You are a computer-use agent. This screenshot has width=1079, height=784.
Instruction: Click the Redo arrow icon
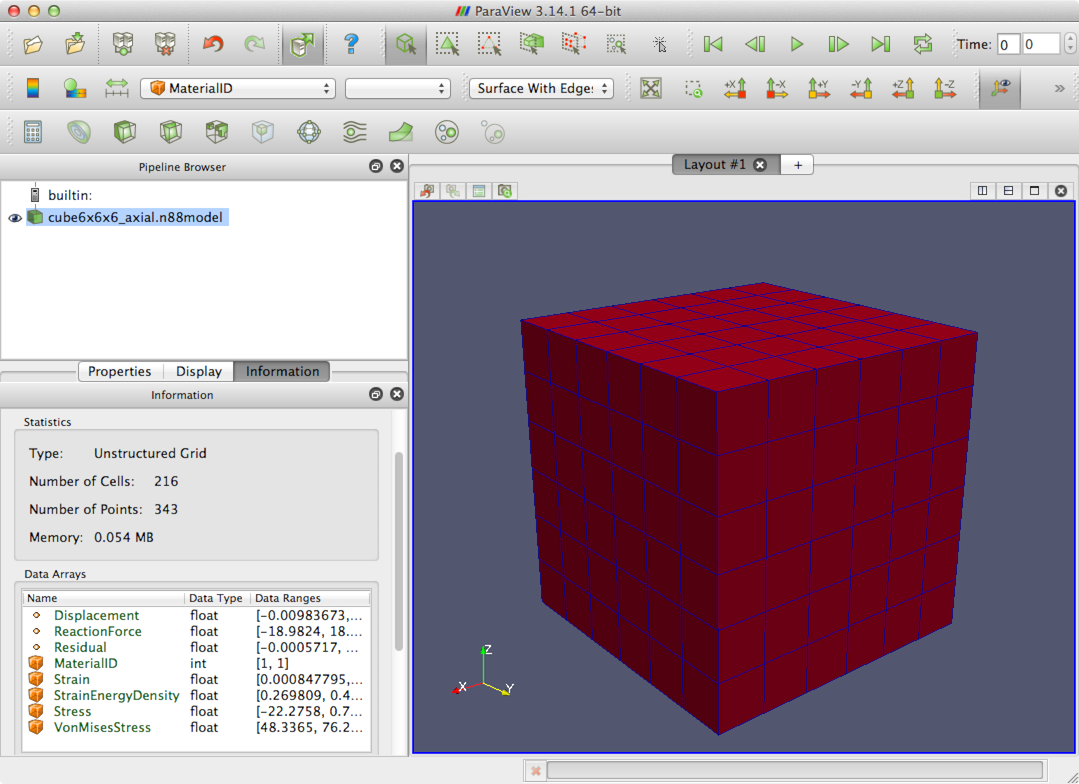point(255,44)
